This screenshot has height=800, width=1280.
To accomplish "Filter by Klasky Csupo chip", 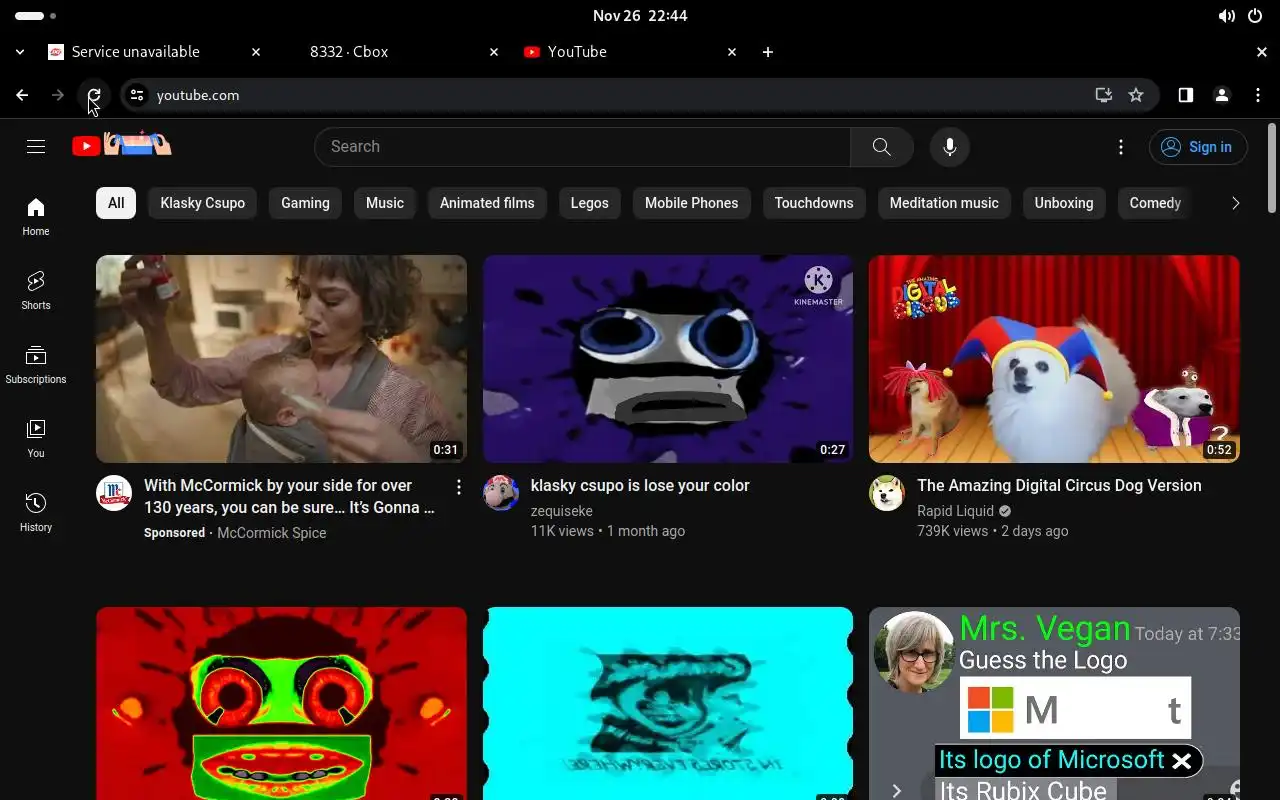I will coord(203,203).
